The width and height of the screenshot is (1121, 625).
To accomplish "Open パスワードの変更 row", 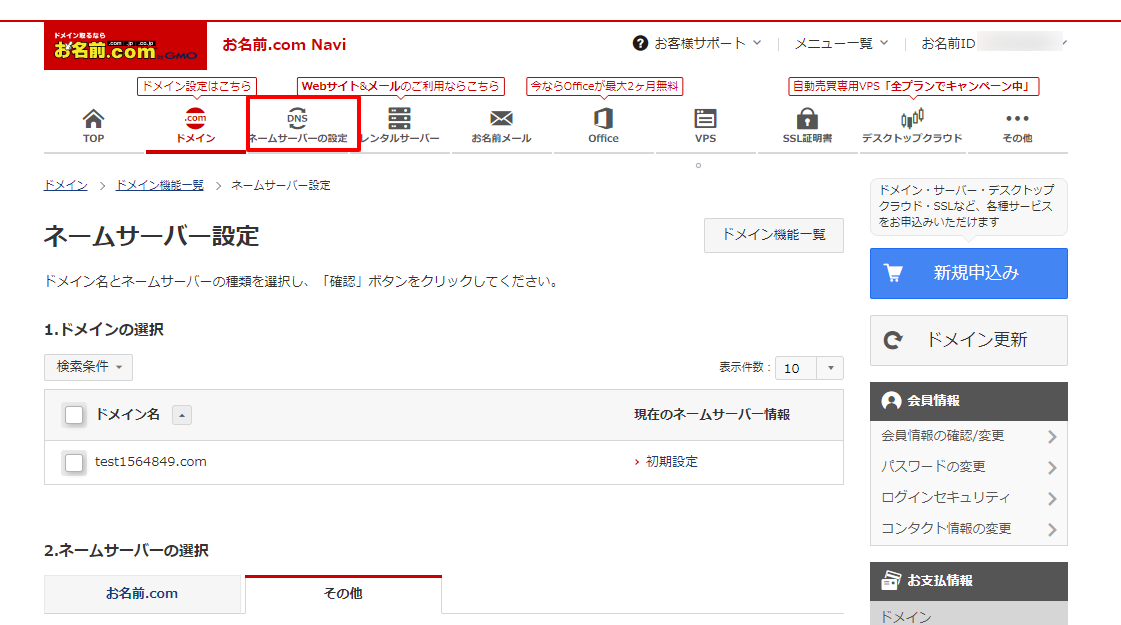I will [x=968, y=467].
